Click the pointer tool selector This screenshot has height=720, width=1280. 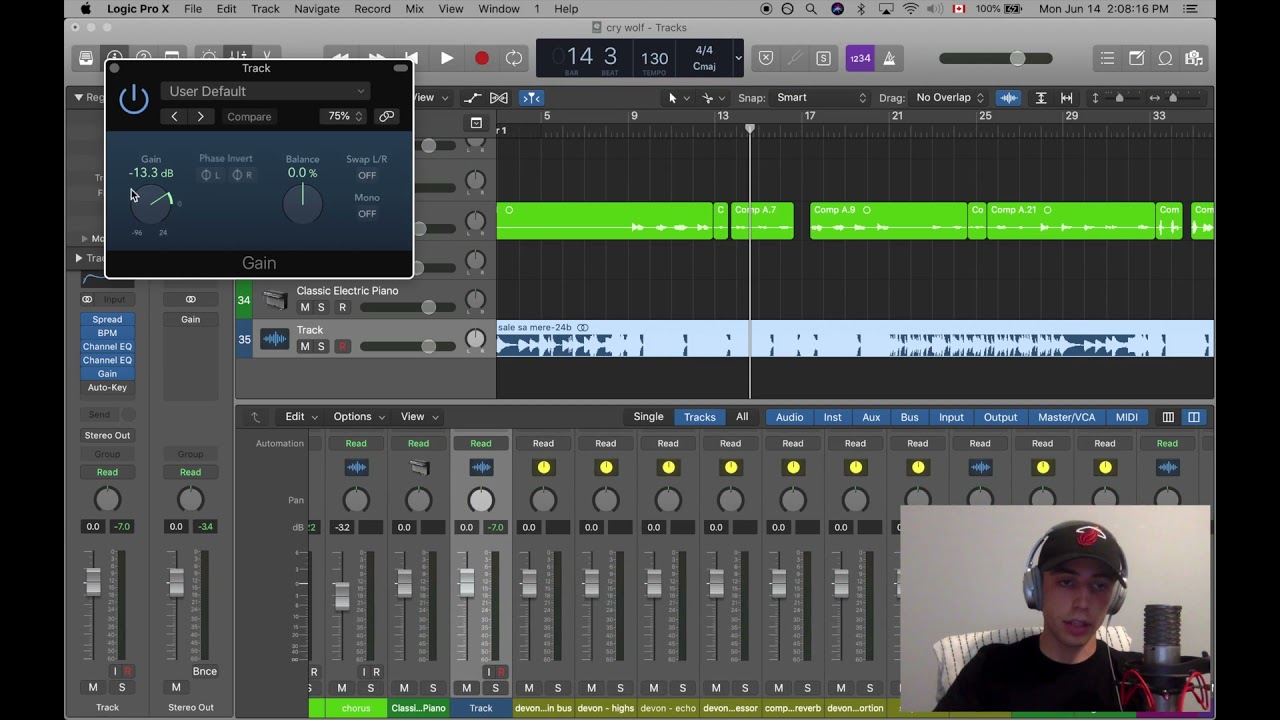point(677,98)
